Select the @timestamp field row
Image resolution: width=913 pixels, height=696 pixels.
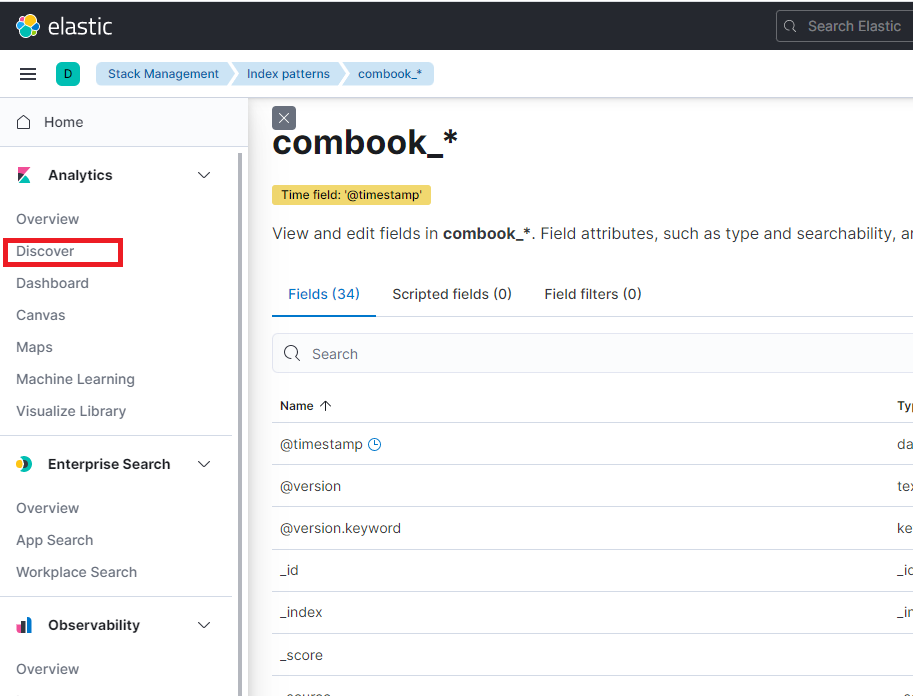(x=592, y=444)
